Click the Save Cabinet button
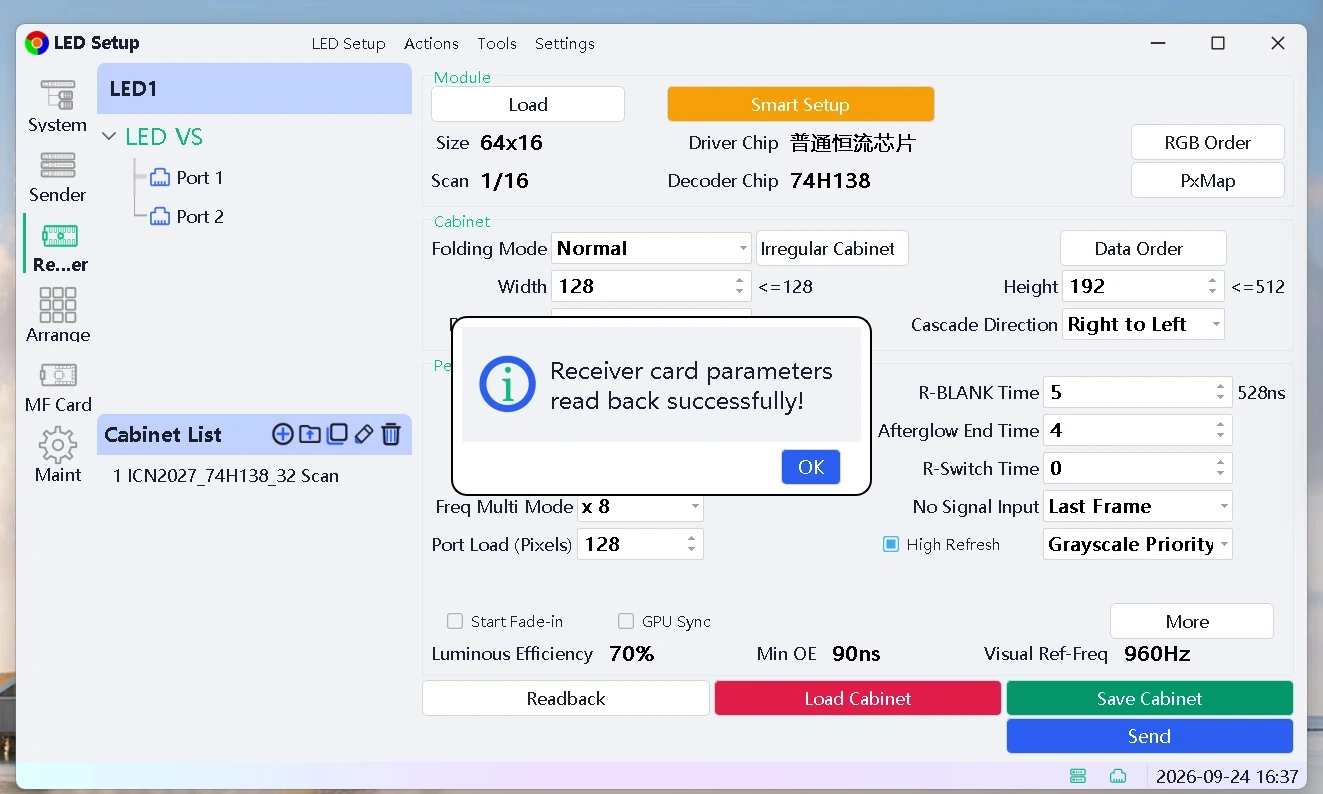Viewport: 1323px width, 794px height. coord(1150,699)
